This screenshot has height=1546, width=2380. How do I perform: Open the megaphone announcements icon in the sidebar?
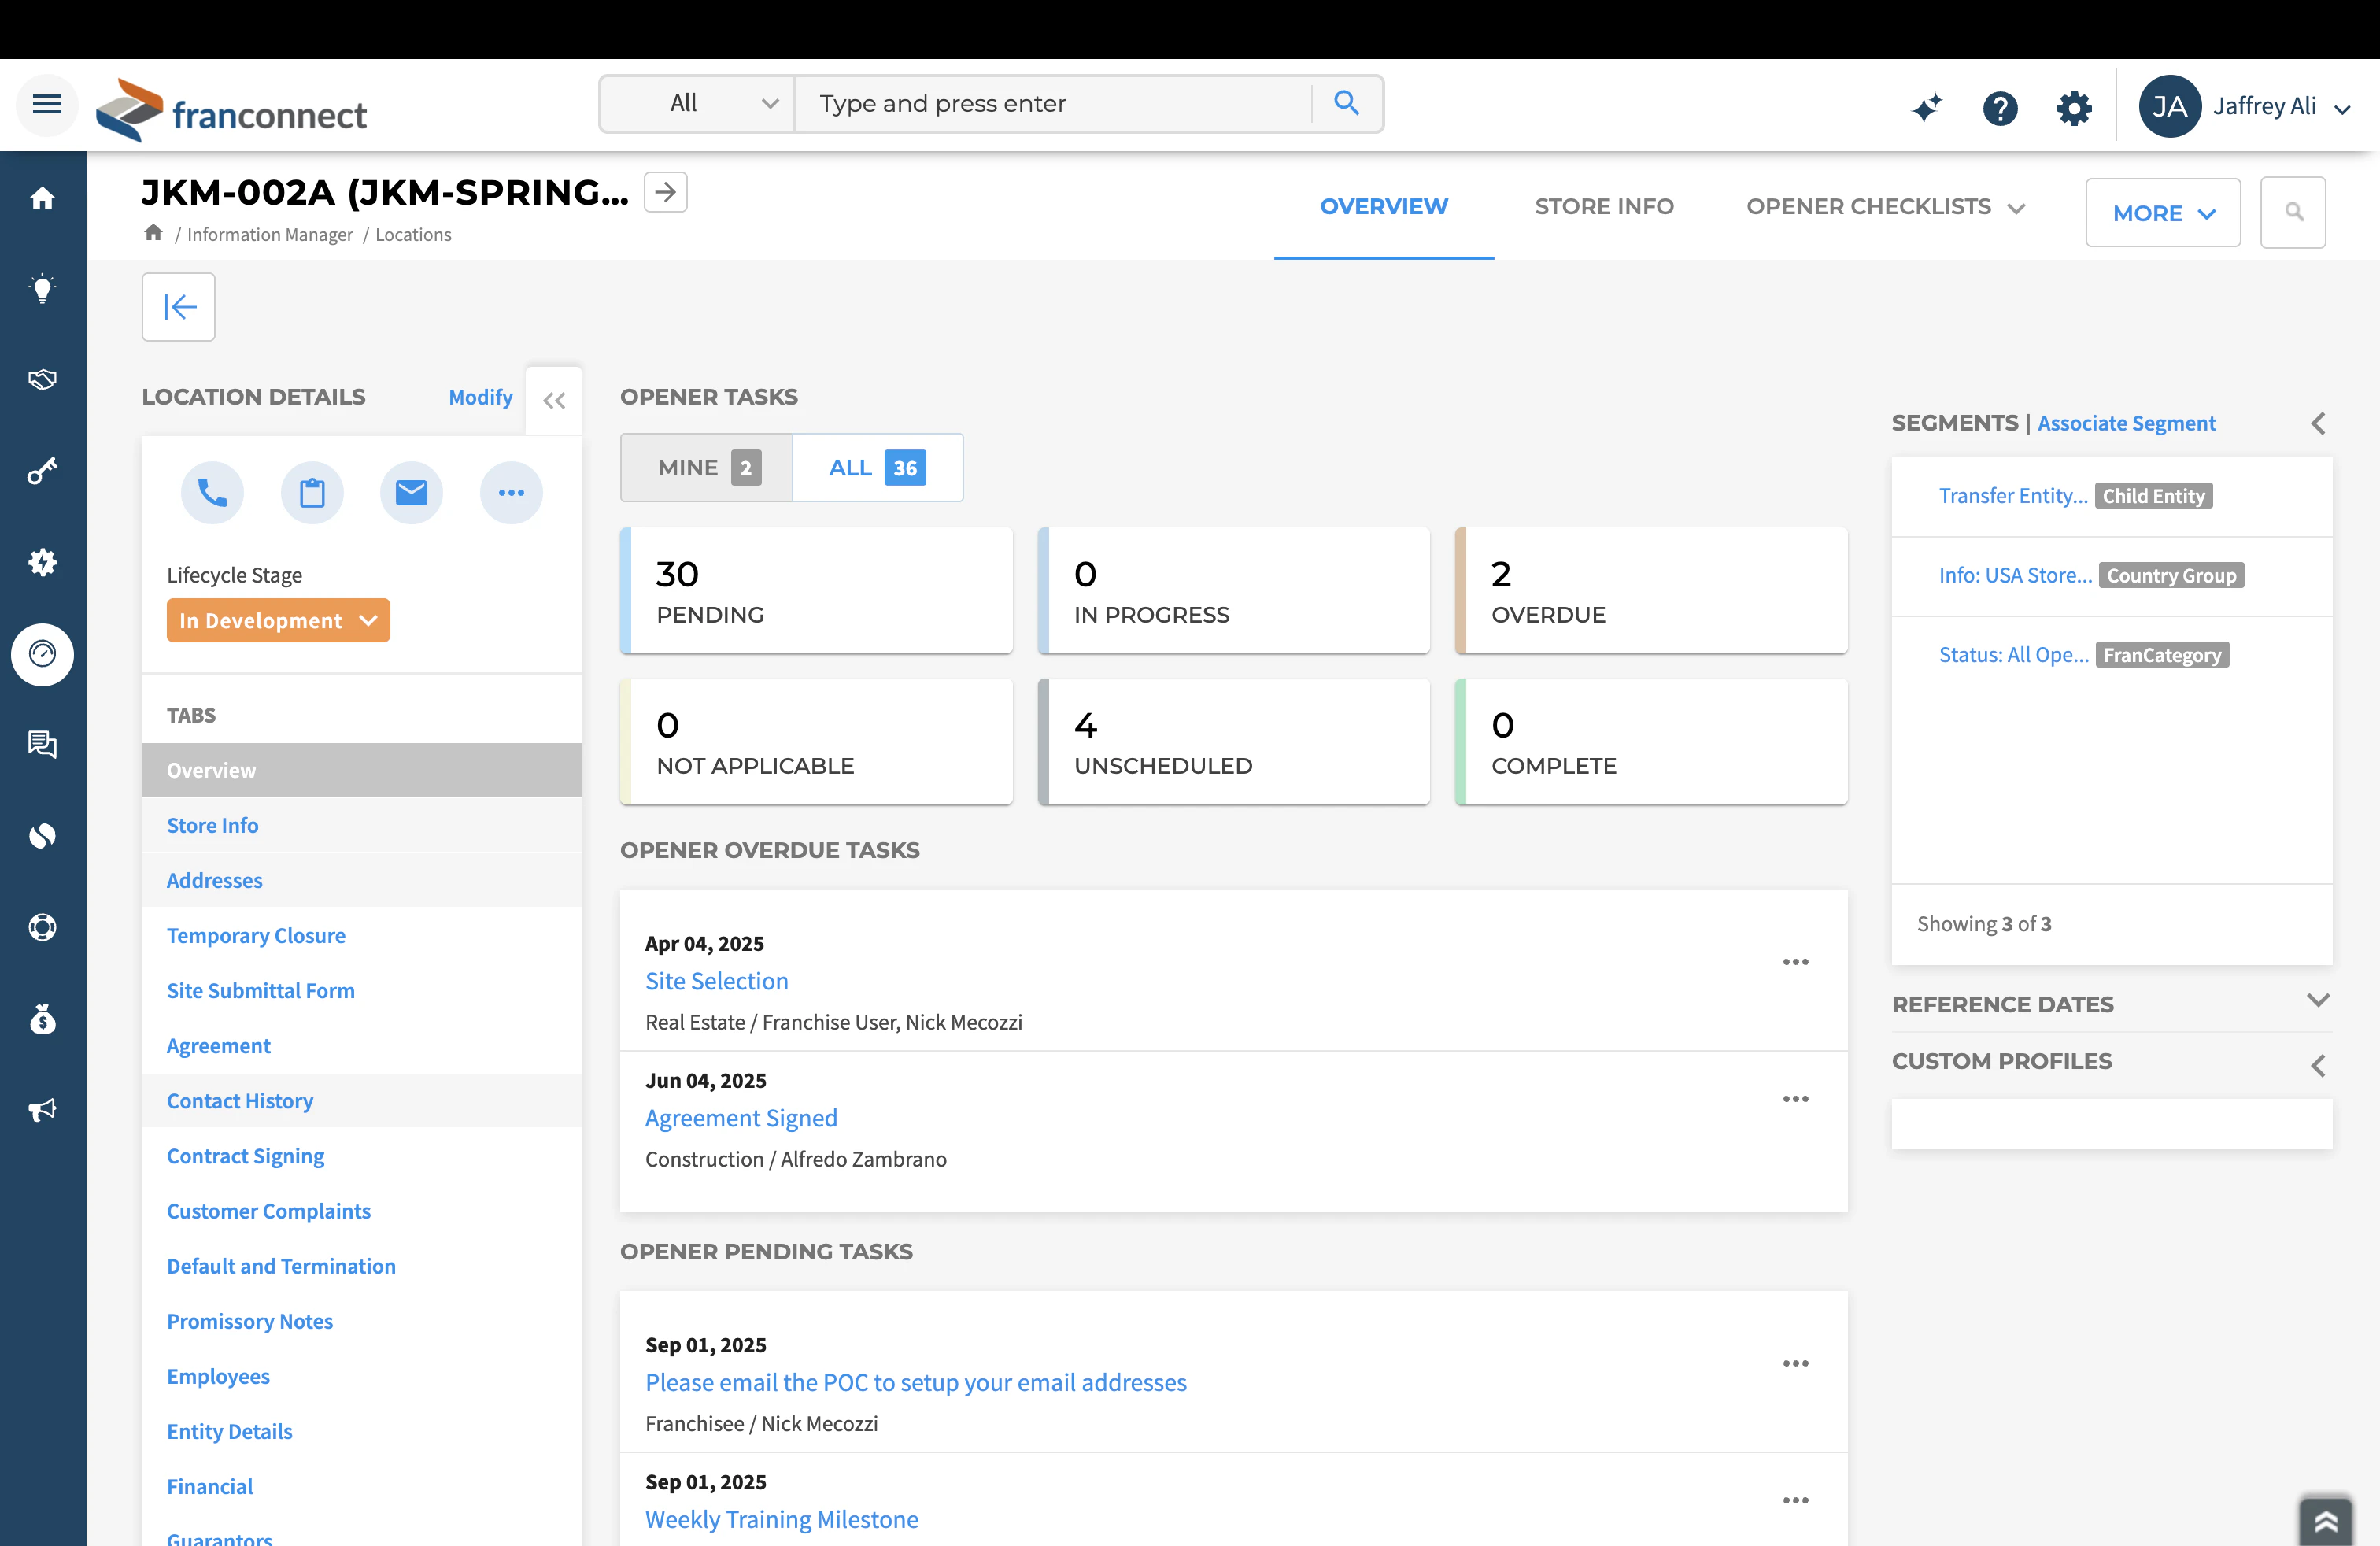(43, 1110)
